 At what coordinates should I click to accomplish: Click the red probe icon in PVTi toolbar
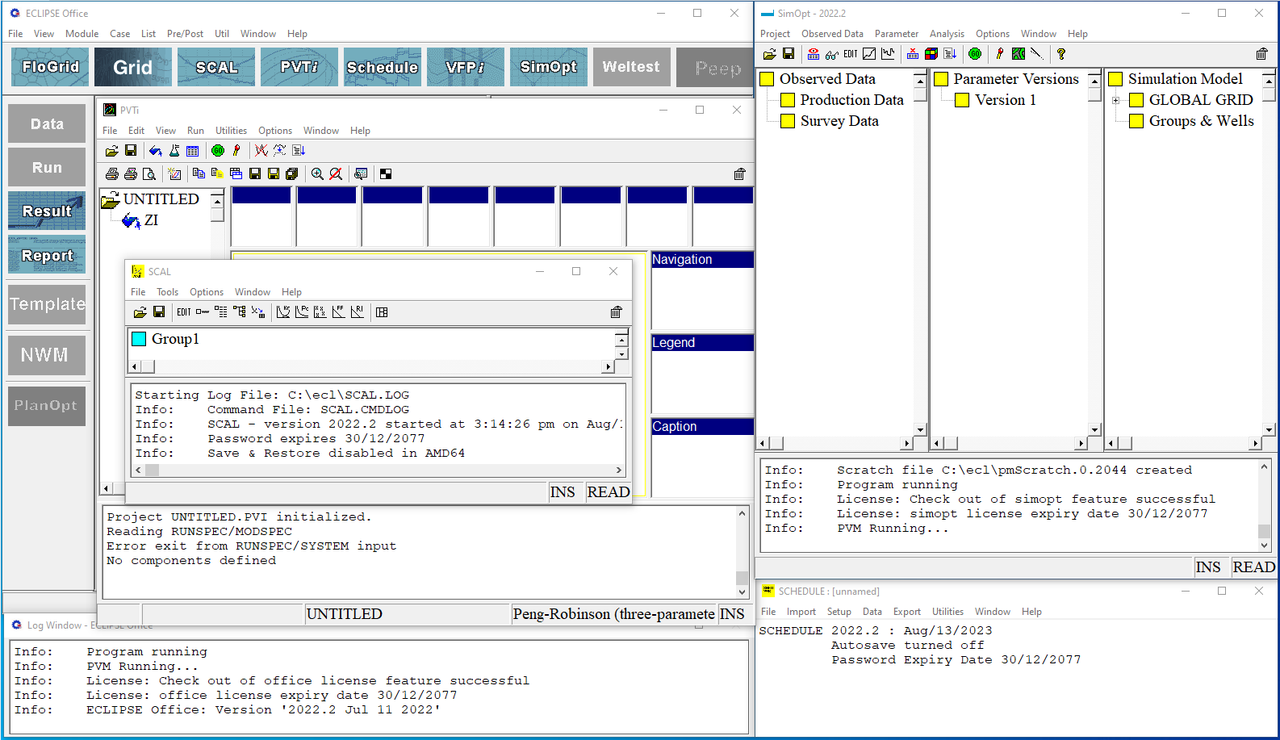[236, 151]
